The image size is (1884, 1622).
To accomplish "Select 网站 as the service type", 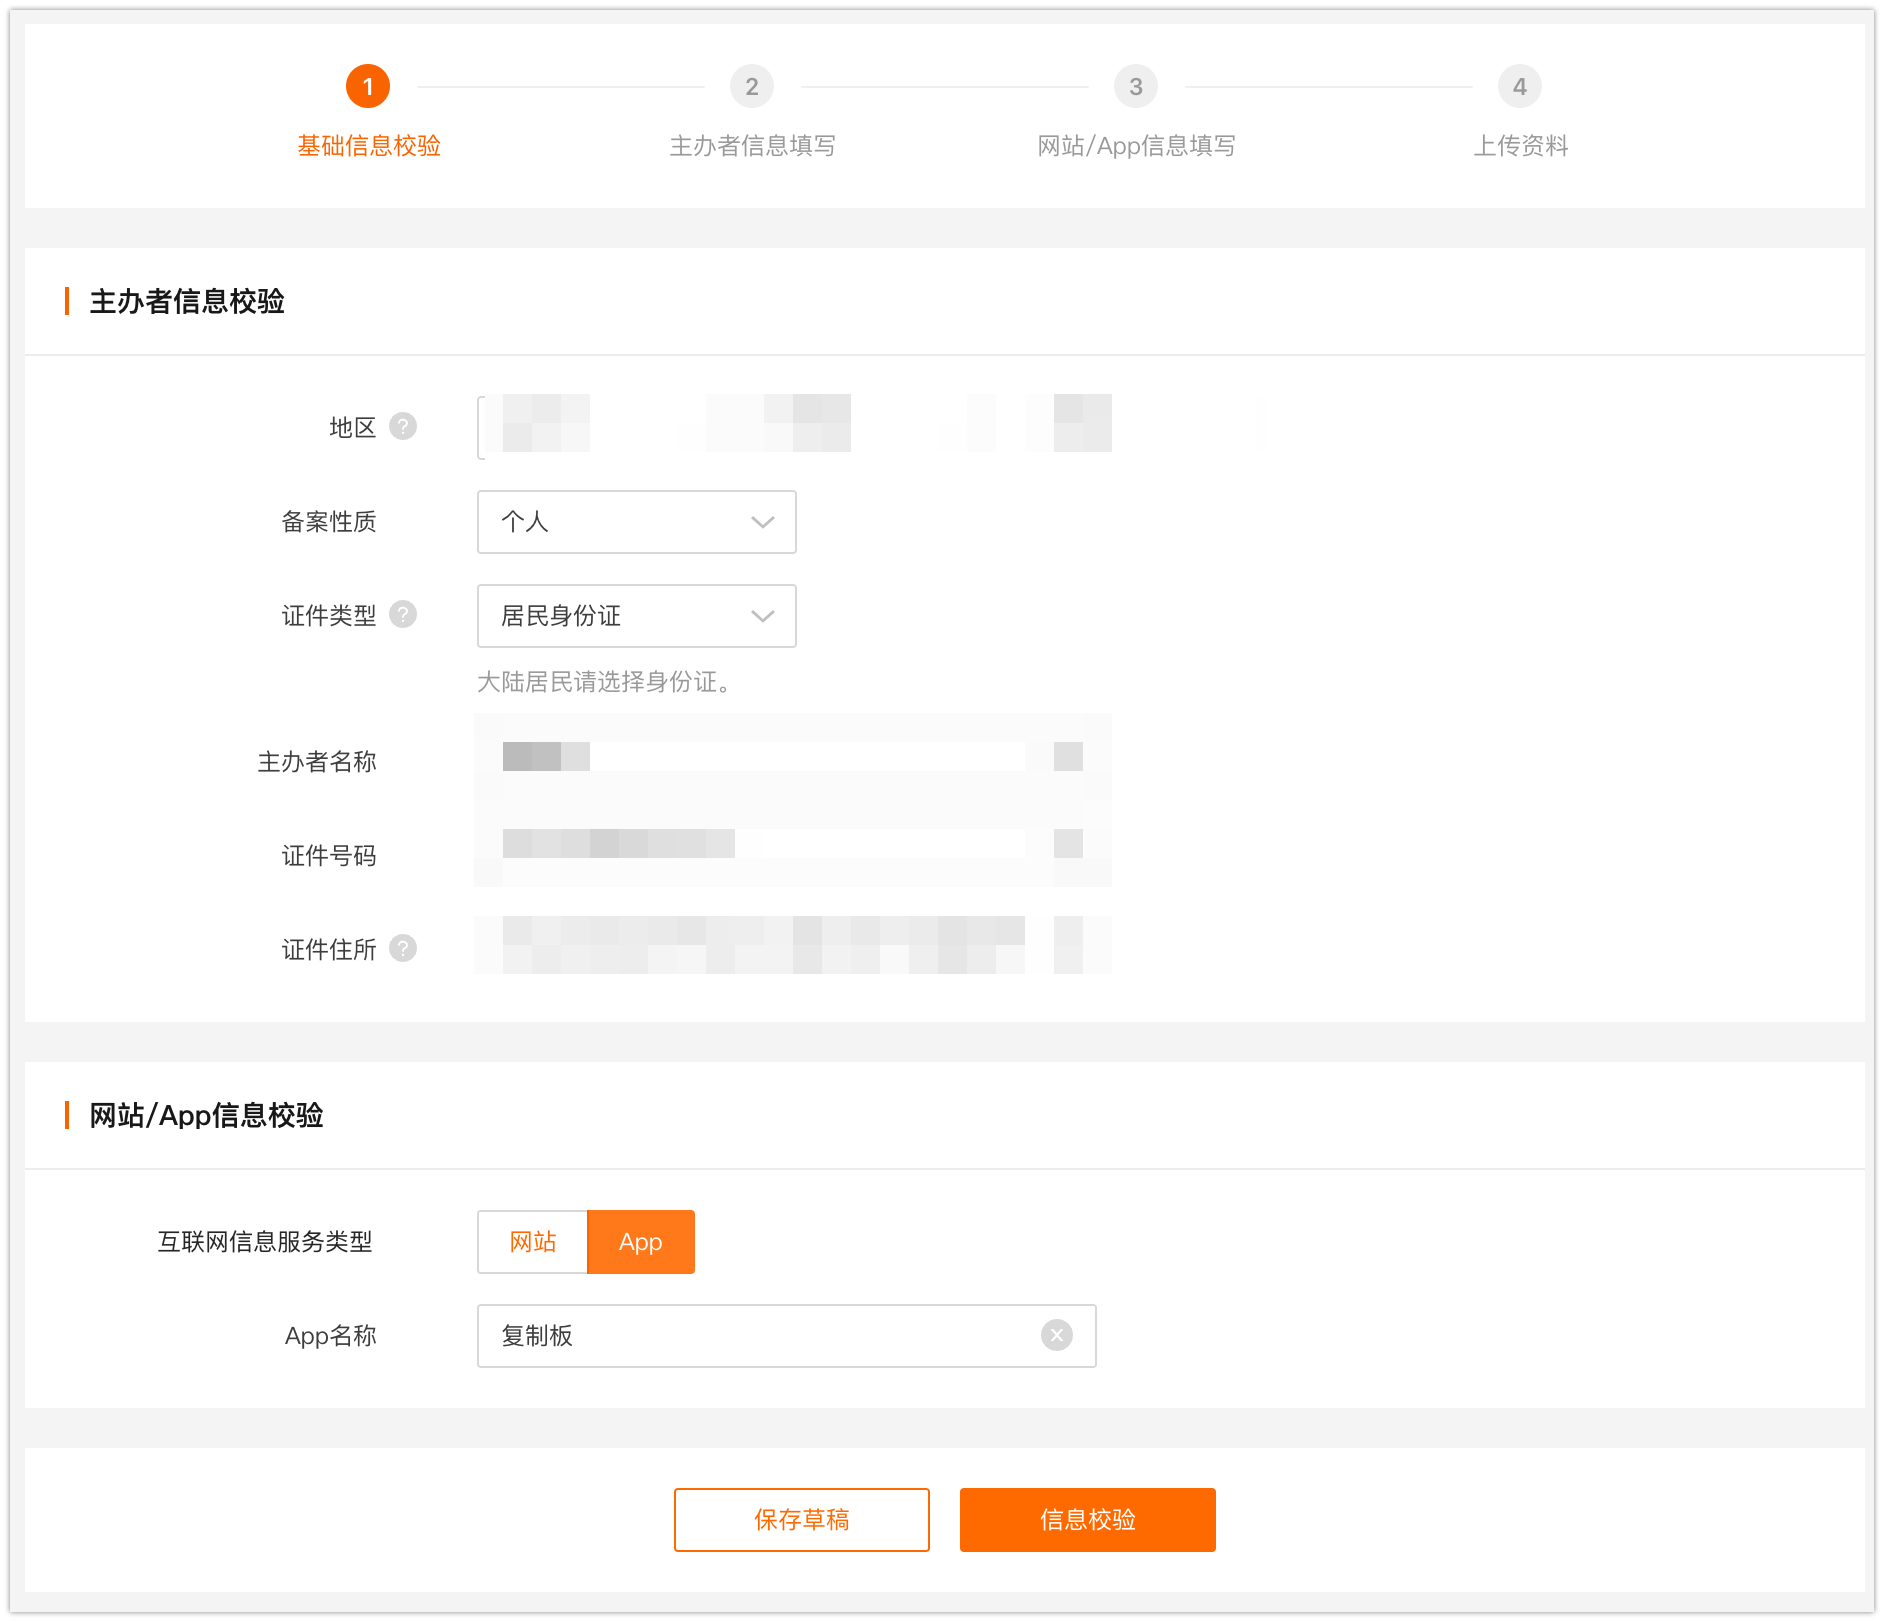I will (532, 1242).
